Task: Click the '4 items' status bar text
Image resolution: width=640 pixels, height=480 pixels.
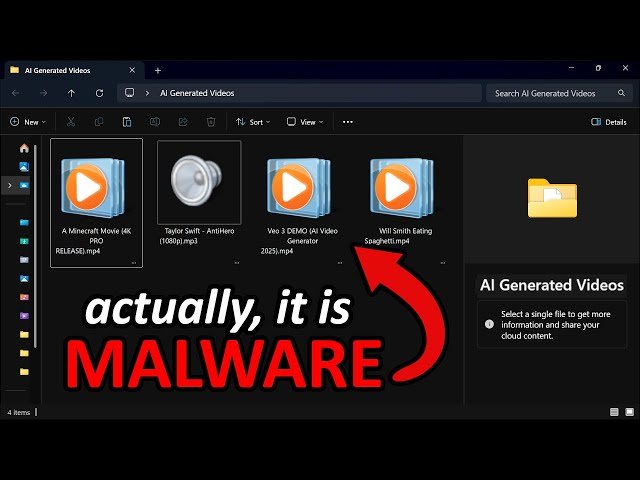Action: (x=18, y=412)
